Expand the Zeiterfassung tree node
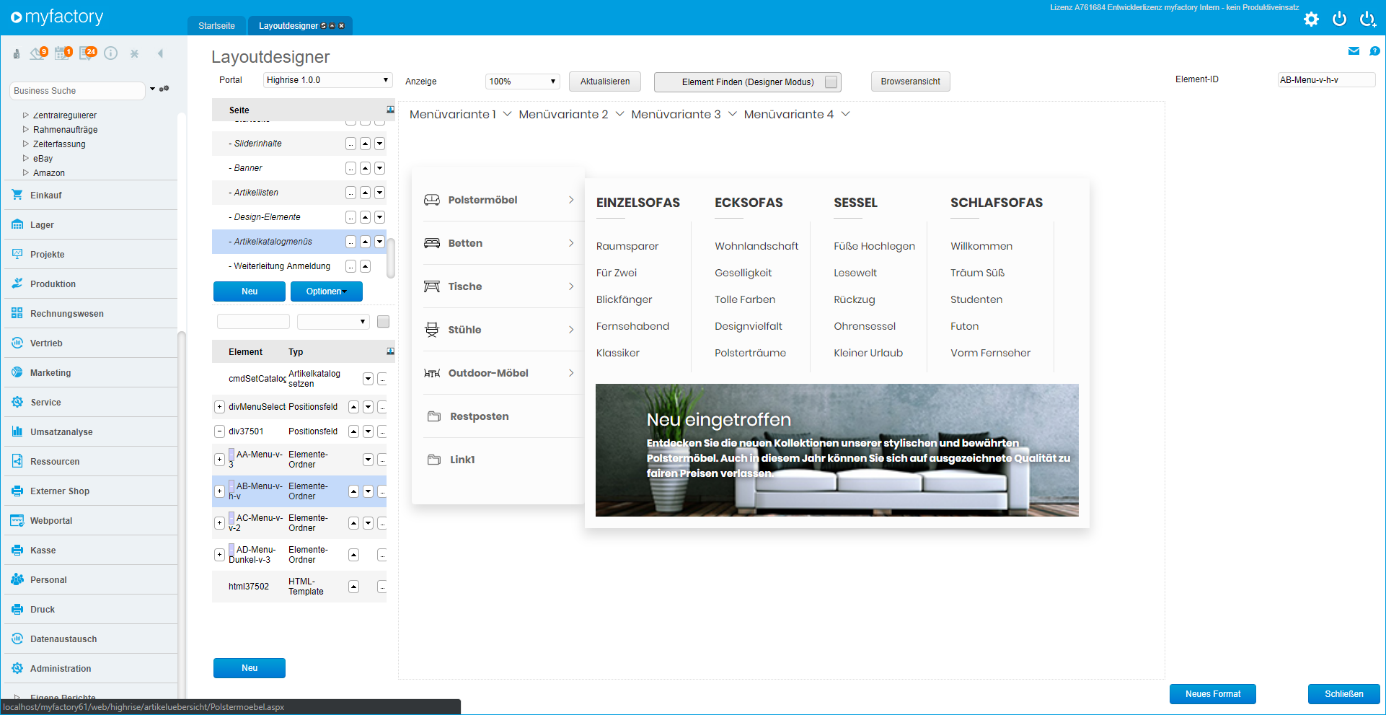The height and width of the screenshot is (715, 1386). point(26,144)
